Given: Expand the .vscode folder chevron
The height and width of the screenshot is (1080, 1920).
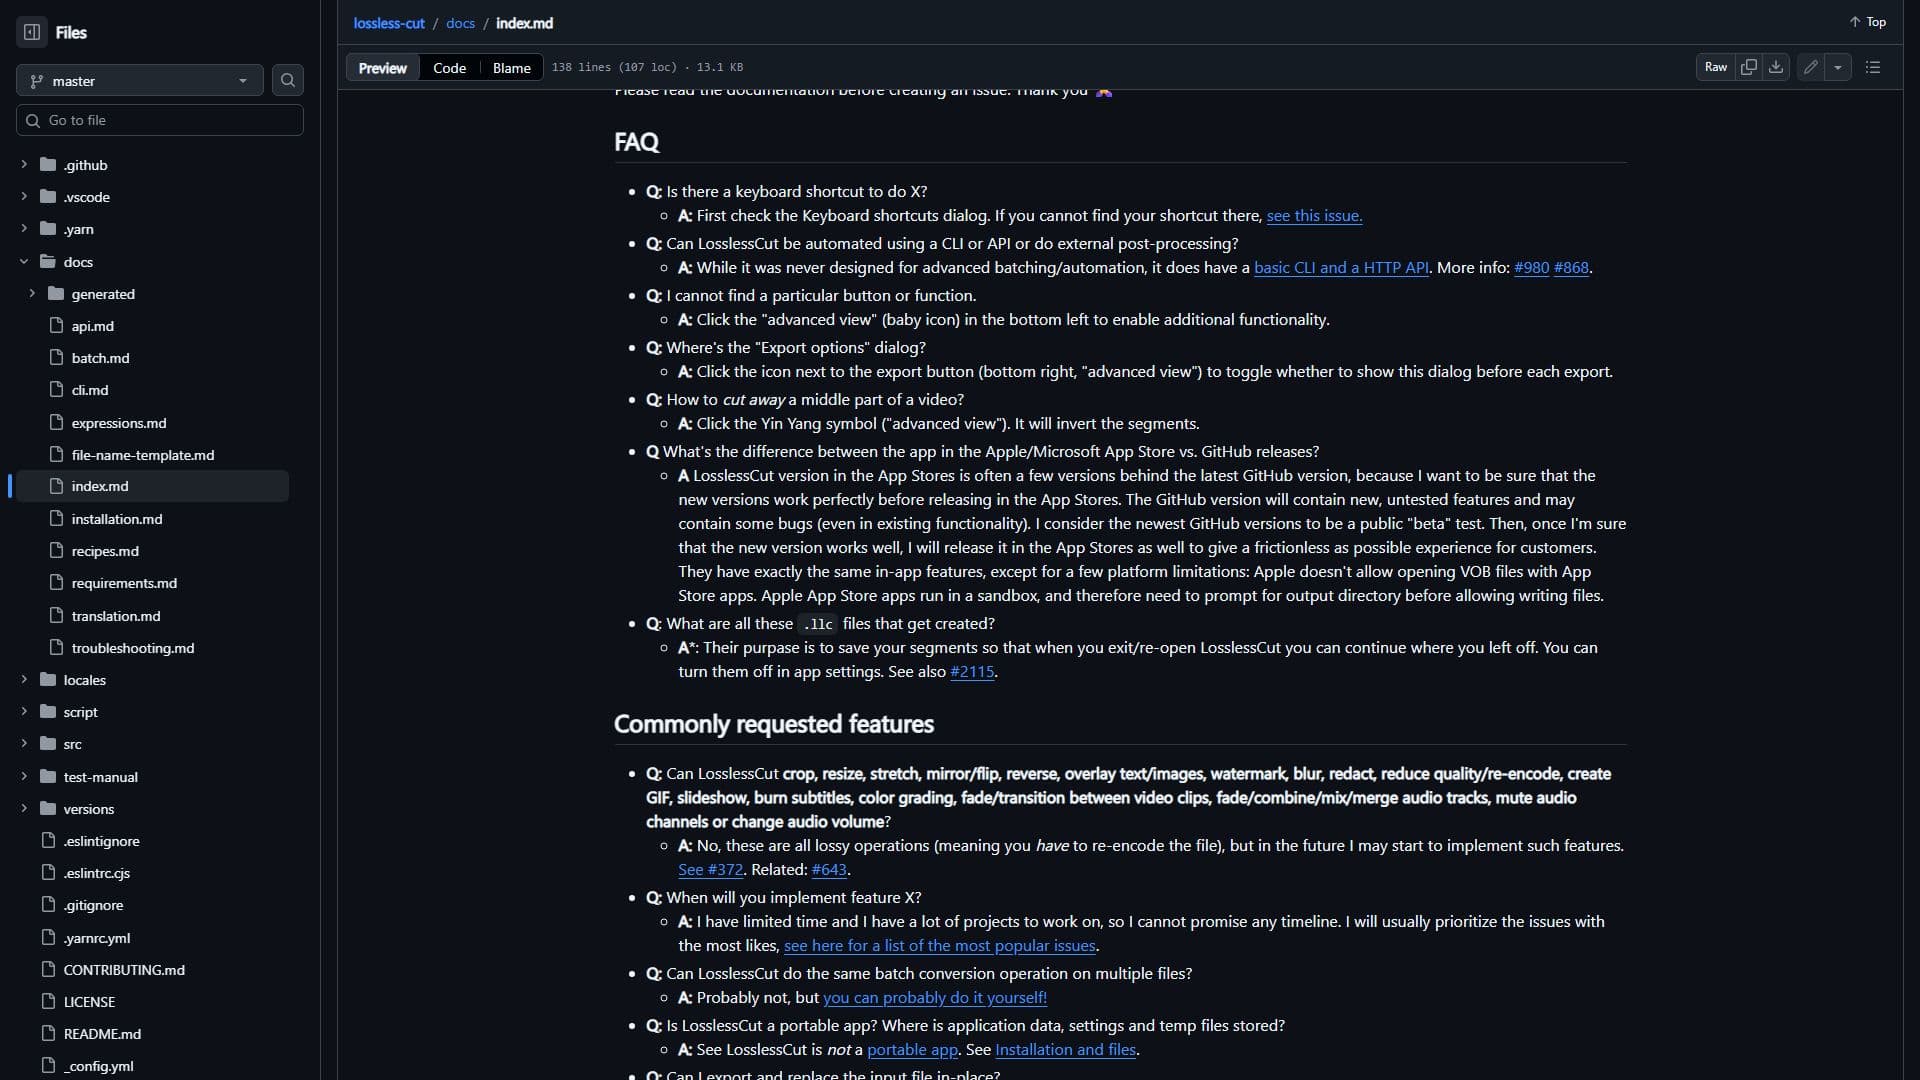Looking at the screenshot, I should 24,196.
